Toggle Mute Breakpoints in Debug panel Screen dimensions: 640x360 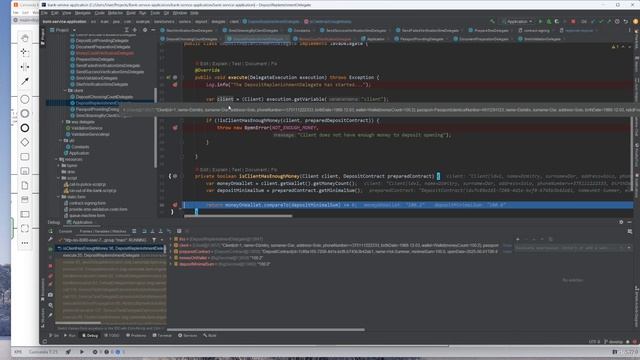point(50,284)
